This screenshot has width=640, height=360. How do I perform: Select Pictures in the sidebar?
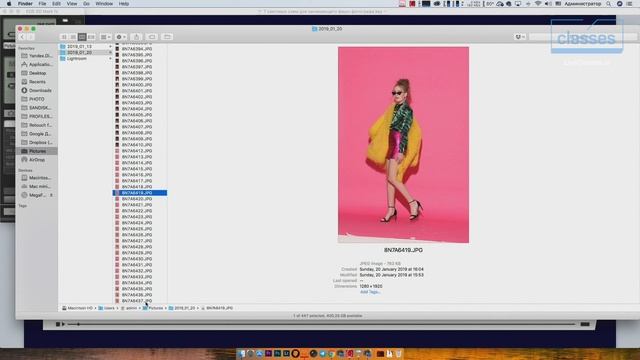37,151
